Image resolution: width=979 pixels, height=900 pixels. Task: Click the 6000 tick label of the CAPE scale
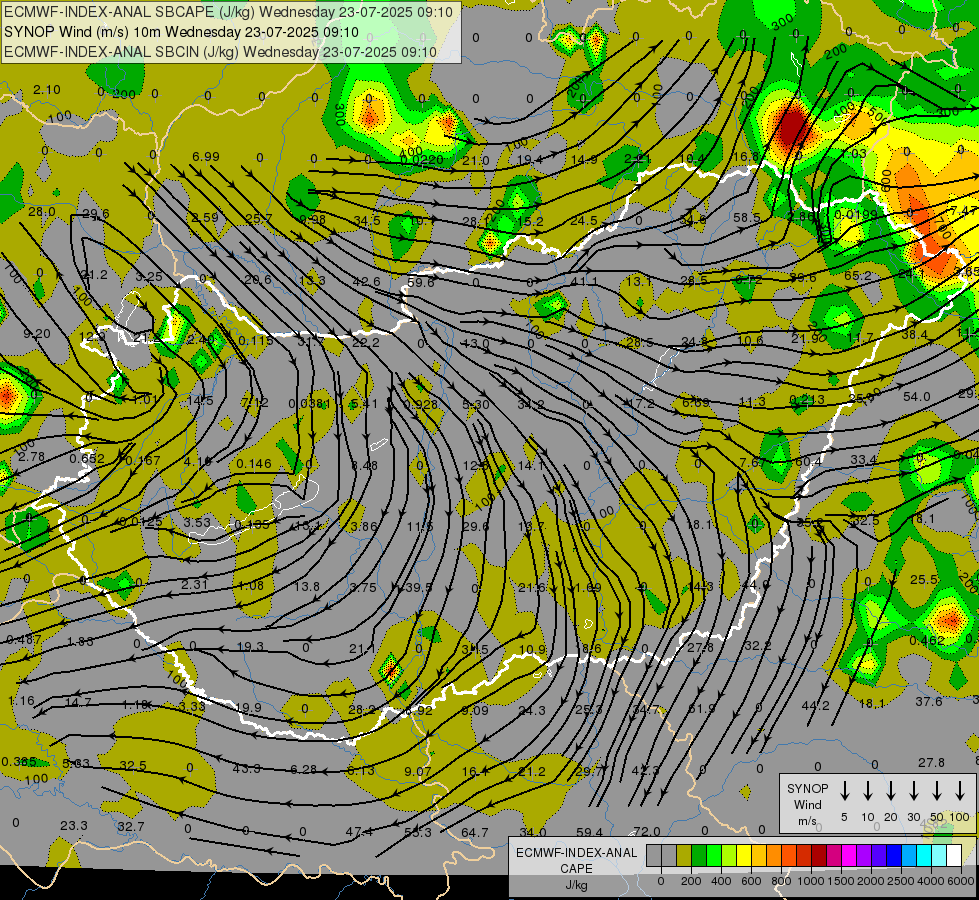(960, 881)
